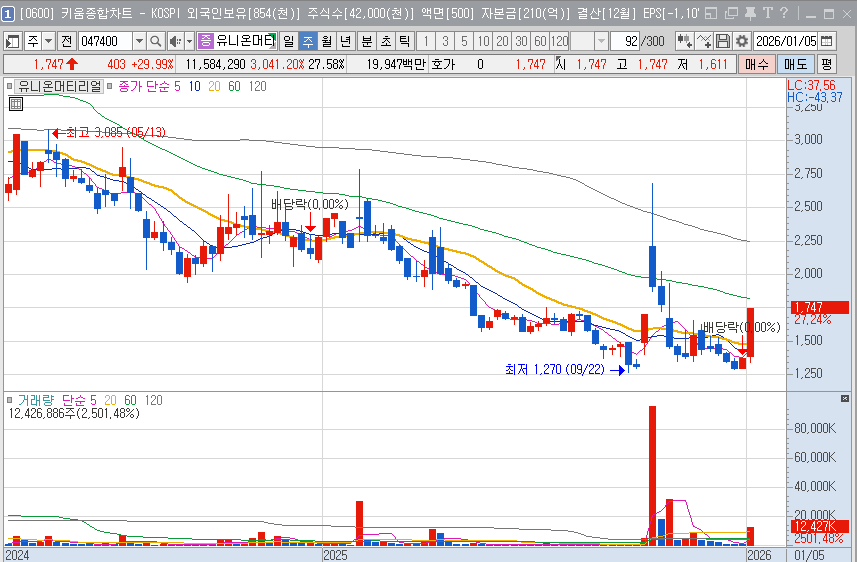Click the T font size icon
This screenshot has width=857, height=562.
(768, 13)
